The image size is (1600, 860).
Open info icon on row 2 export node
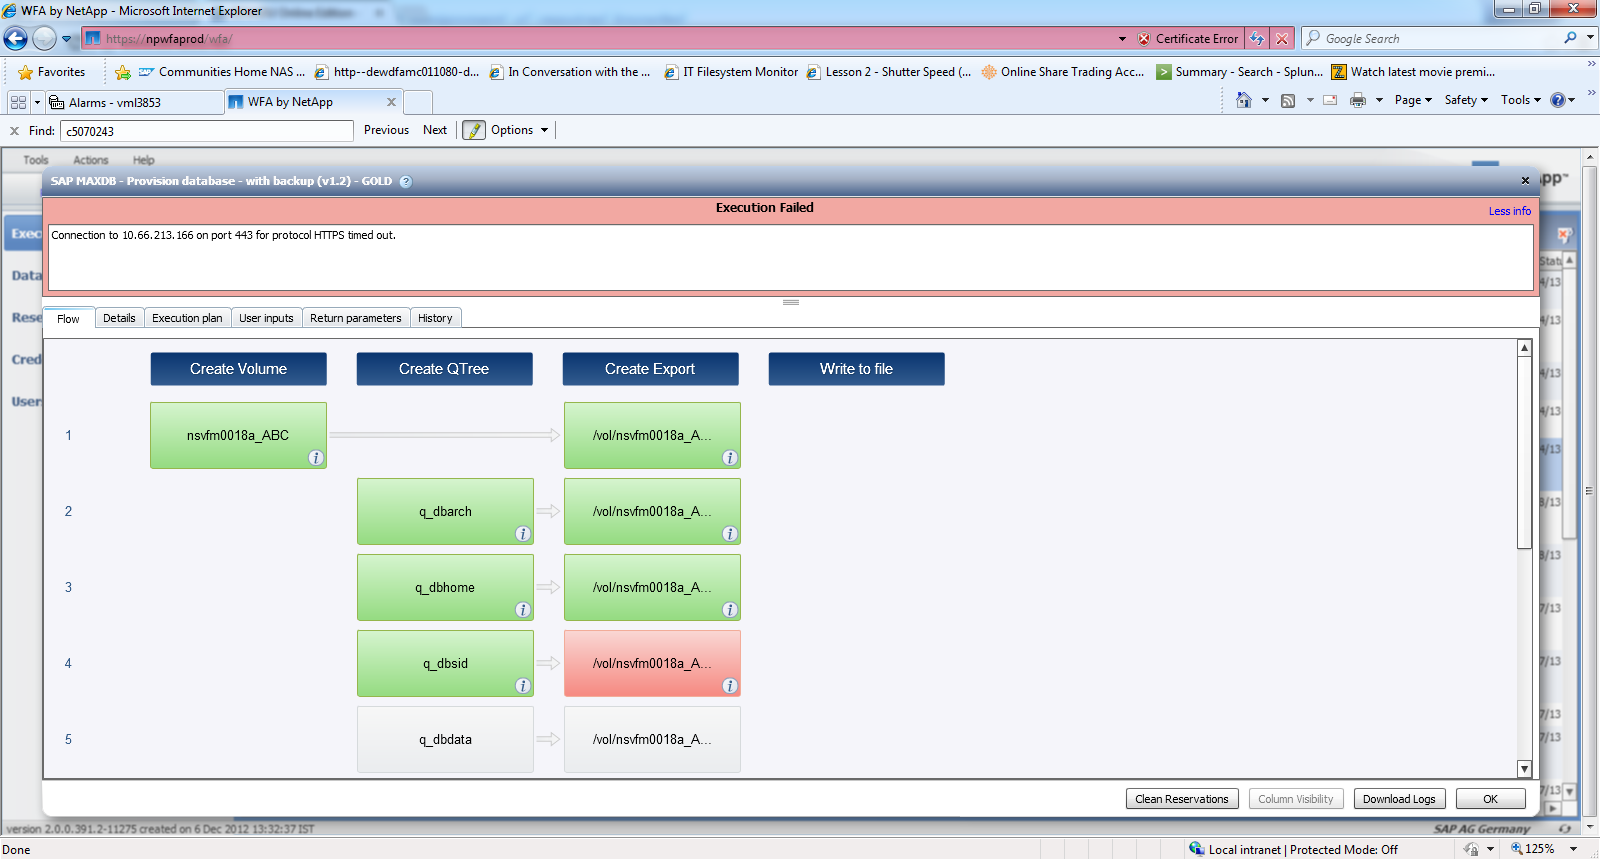coord(730,534)
